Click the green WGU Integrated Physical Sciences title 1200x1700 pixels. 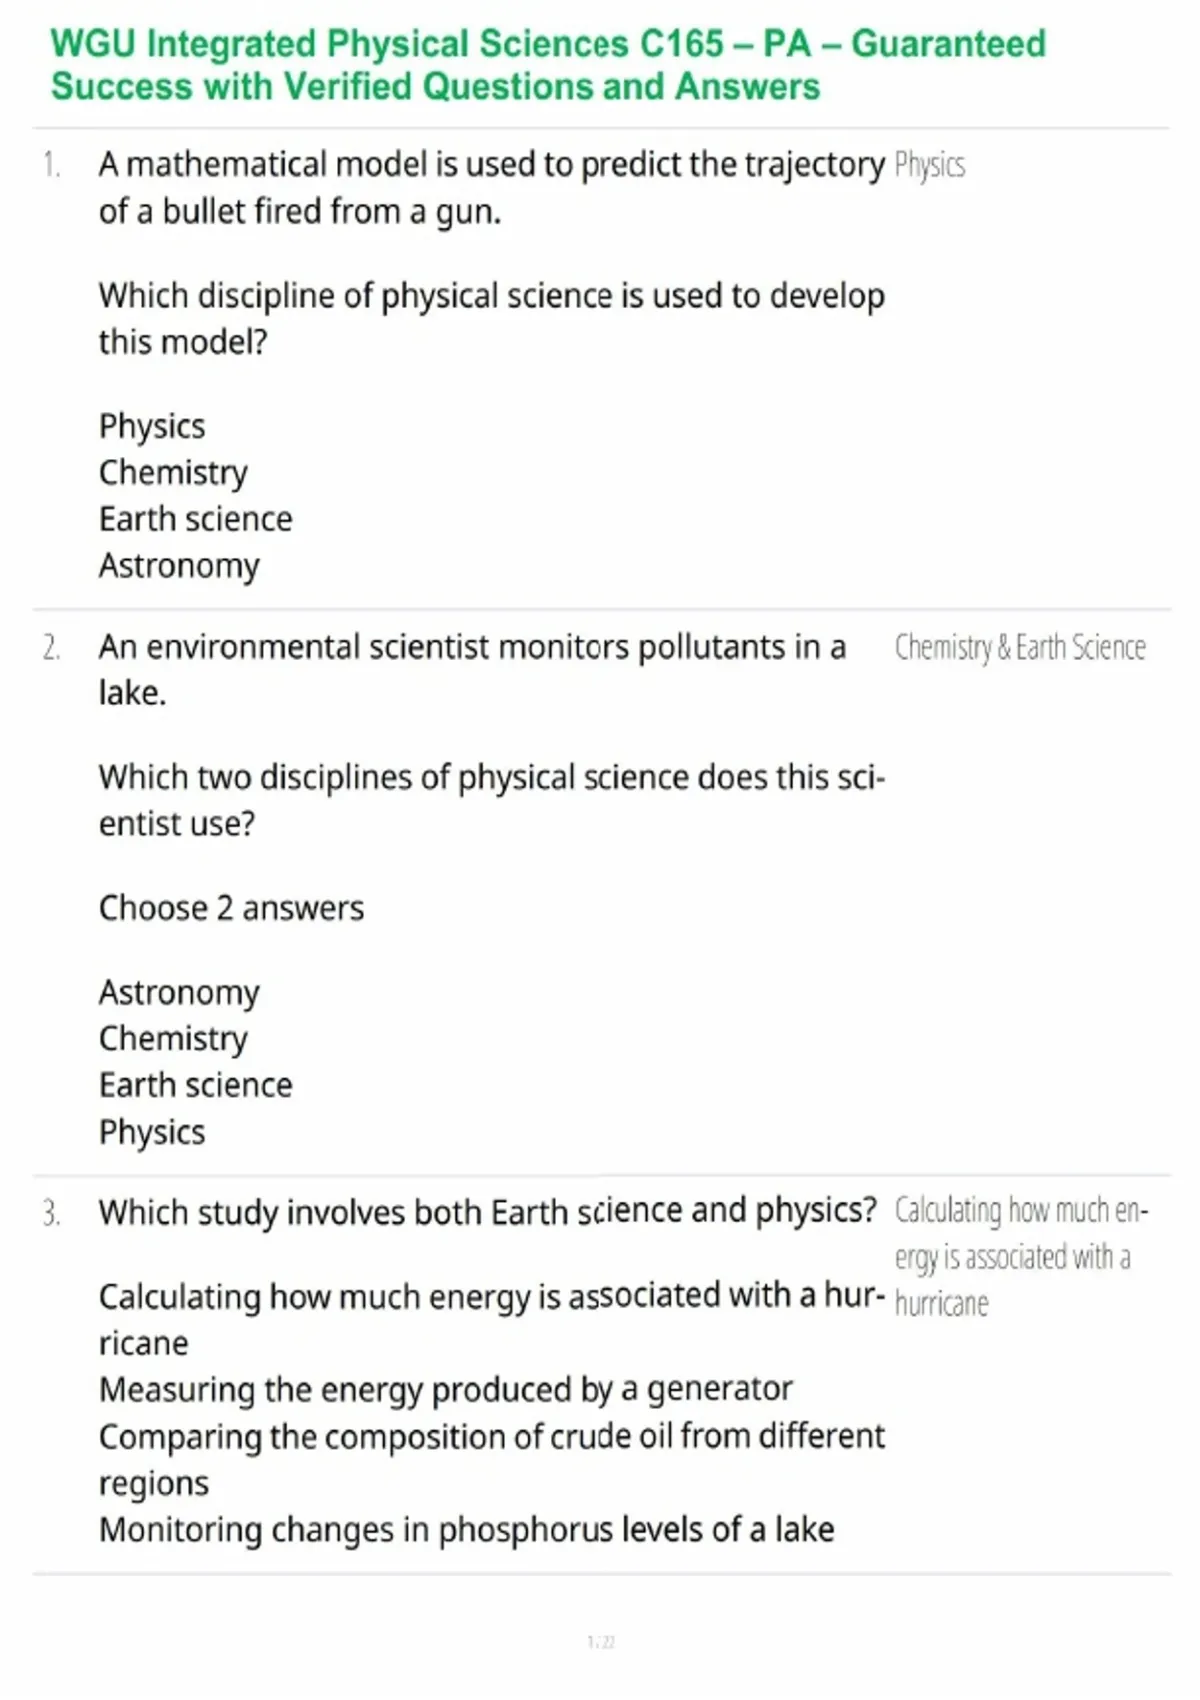point(548,65)
